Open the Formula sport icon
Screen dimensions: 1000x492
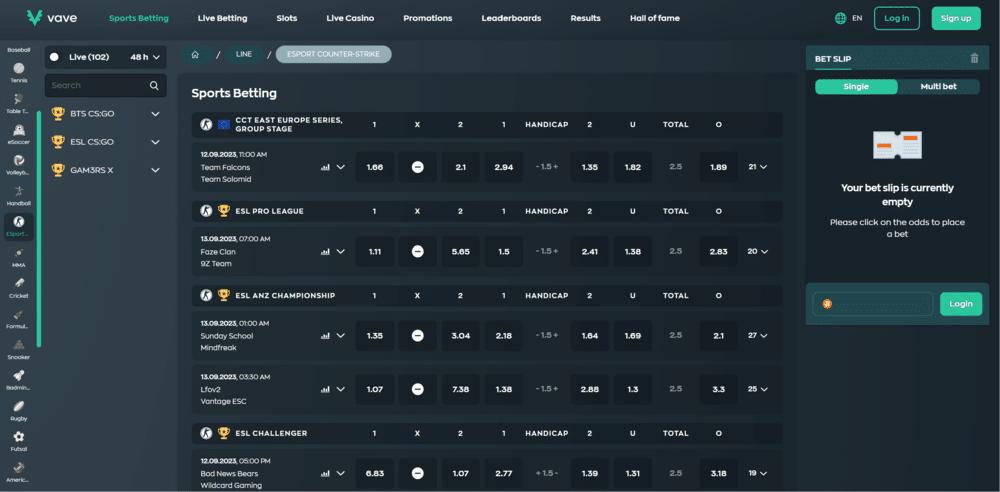coord(18,314)
